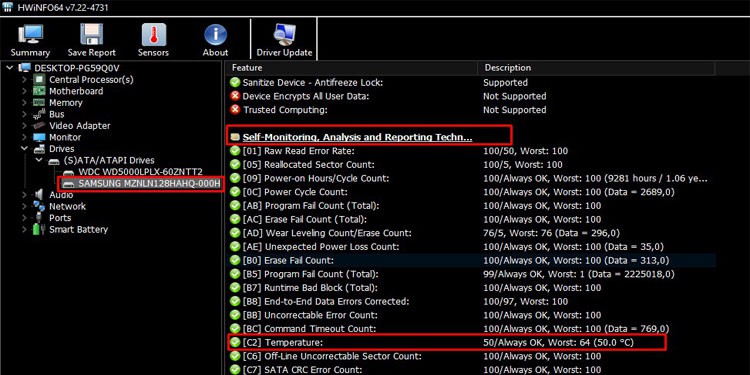
Task: Collapse the (S)ATA/ATAPI Drives node
Action: pos(40,160)
